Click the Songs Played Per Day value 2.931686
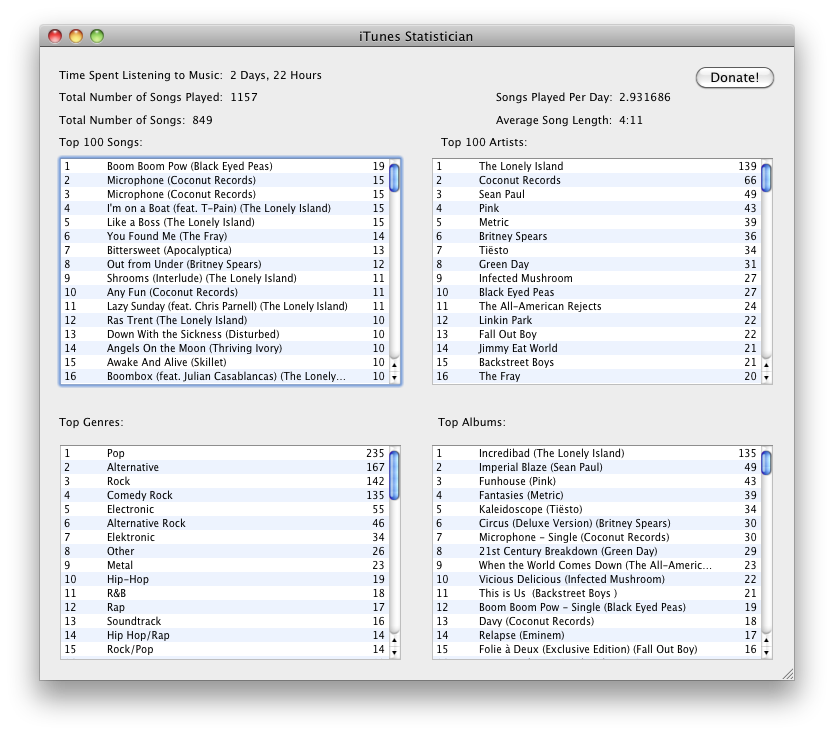834x735 pixels. 645,97
